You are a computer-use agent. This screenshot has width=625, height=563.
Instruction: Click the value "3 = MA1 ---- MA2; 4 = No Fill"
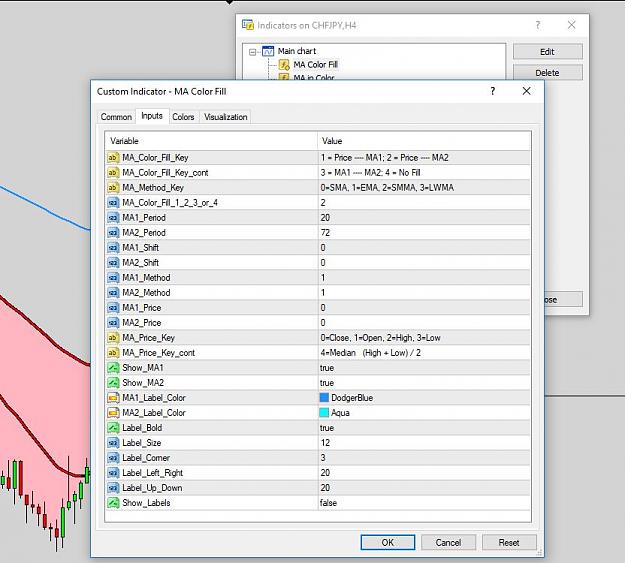click(x=370, y=173)
